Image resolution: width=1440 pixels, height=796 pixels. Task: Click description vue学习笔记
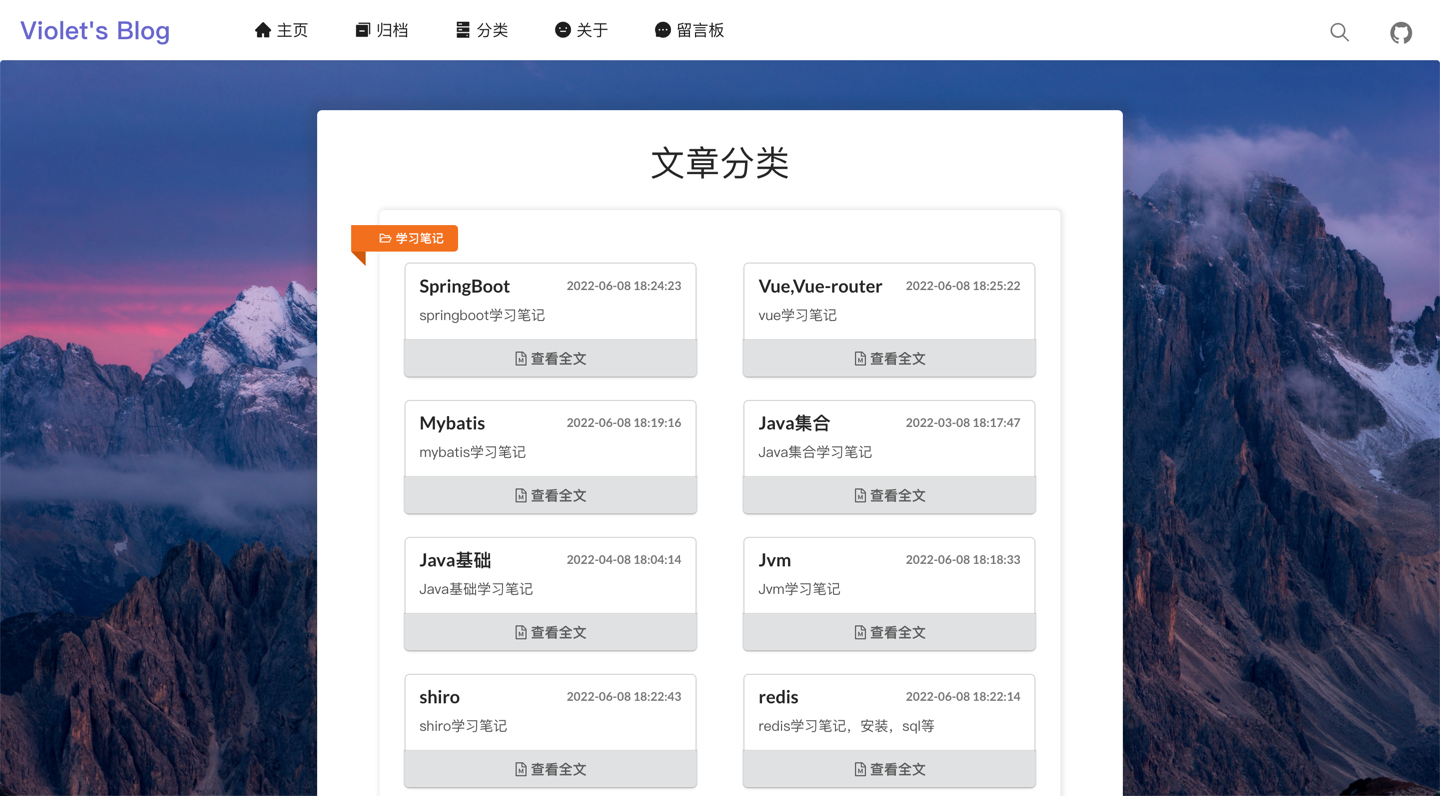tap(797, 315)
